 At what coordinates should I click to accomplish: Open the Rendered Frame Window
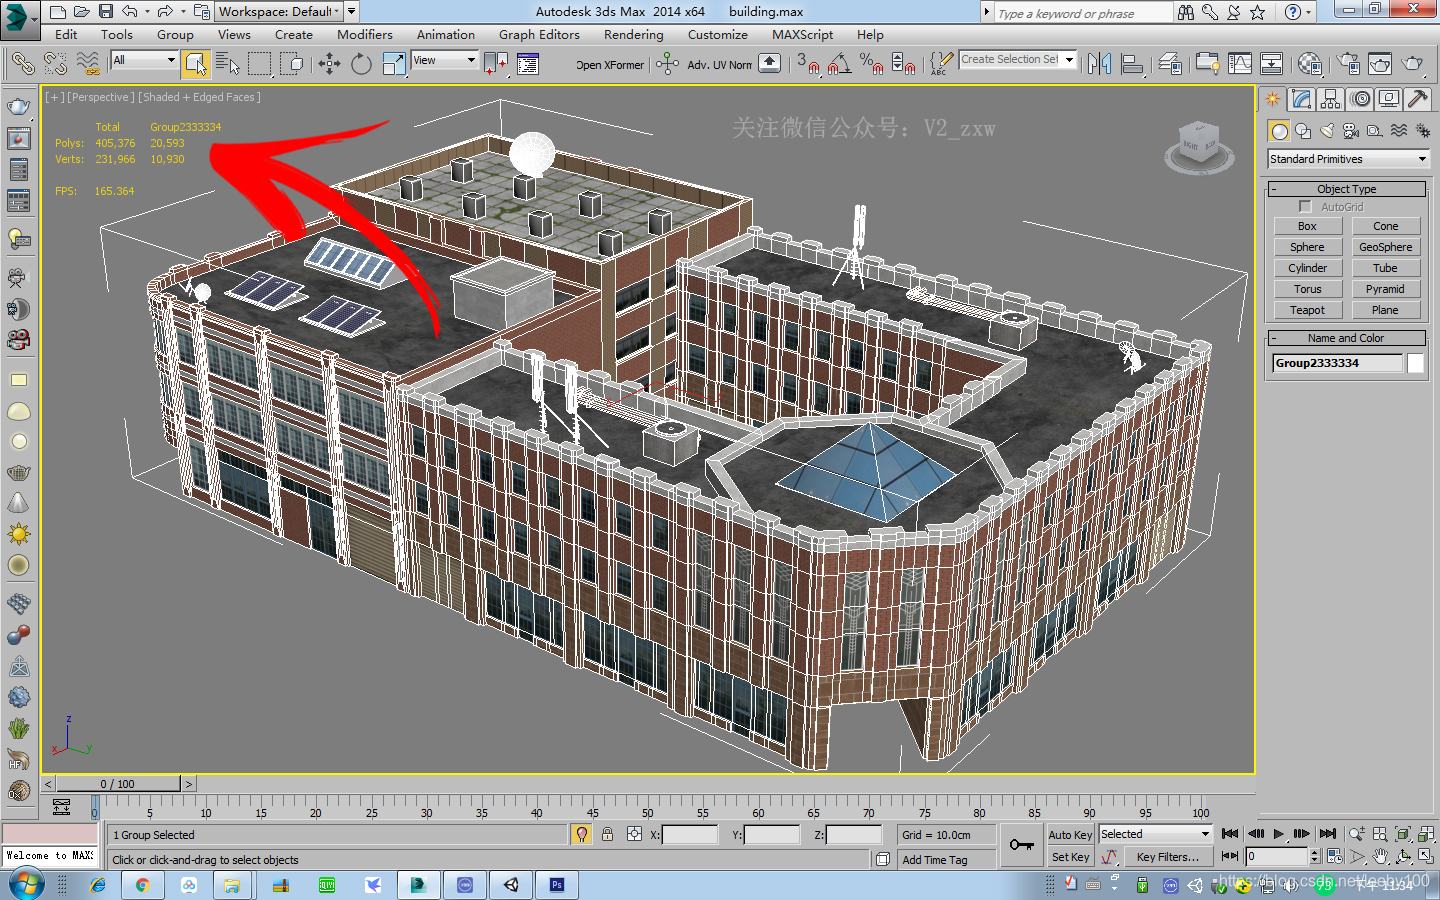click(1380, 64)
